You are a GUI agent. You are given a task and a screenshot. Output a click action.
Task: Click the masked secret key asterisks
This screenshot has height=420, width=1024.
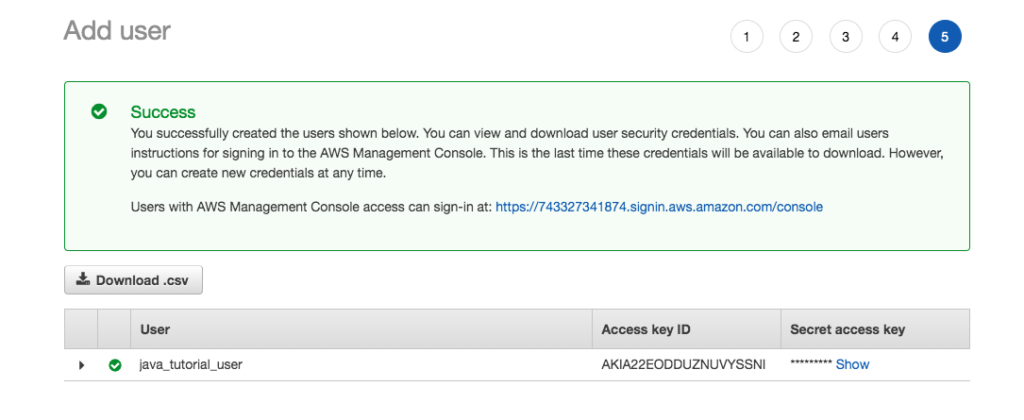pyautogui.click(x=811, y=364)
